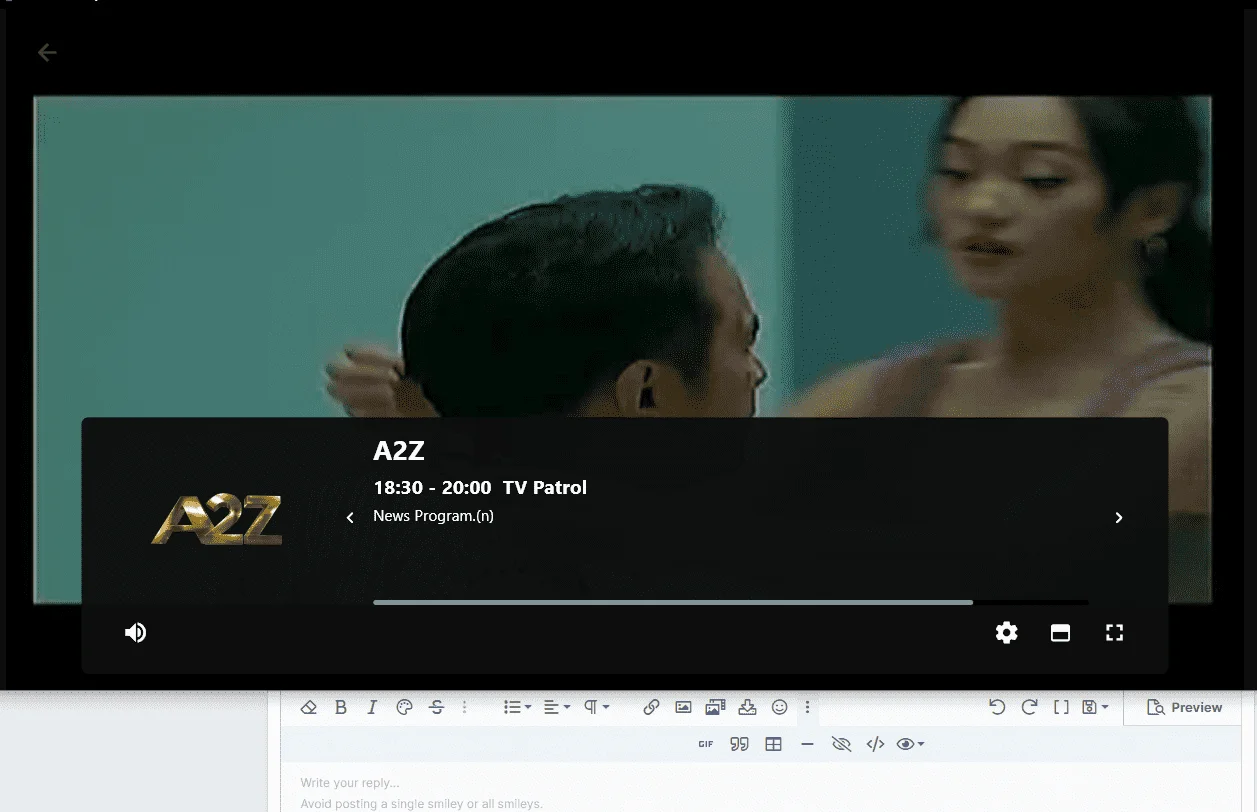
Task: Insert a quote block
Action: click(x=739, y=744)
